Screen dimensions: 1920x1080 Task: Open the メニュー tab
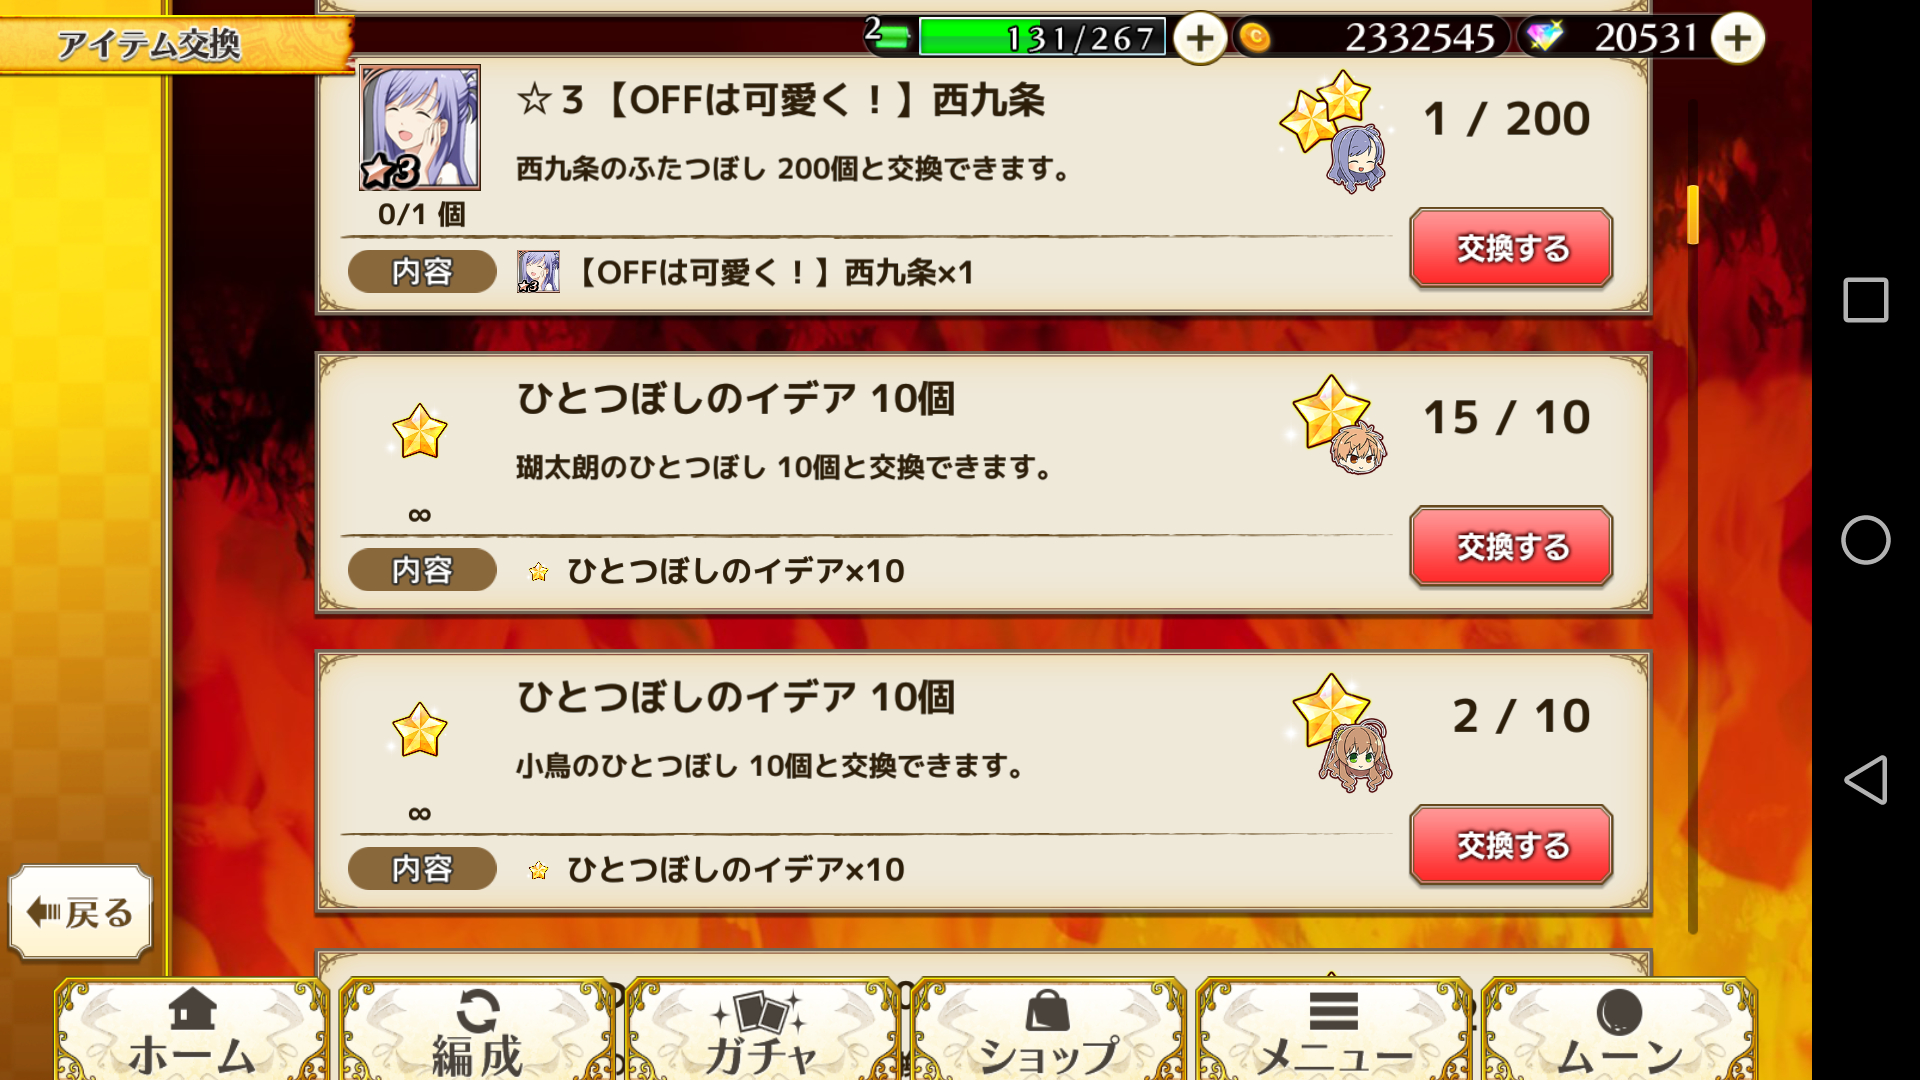1333,1030
